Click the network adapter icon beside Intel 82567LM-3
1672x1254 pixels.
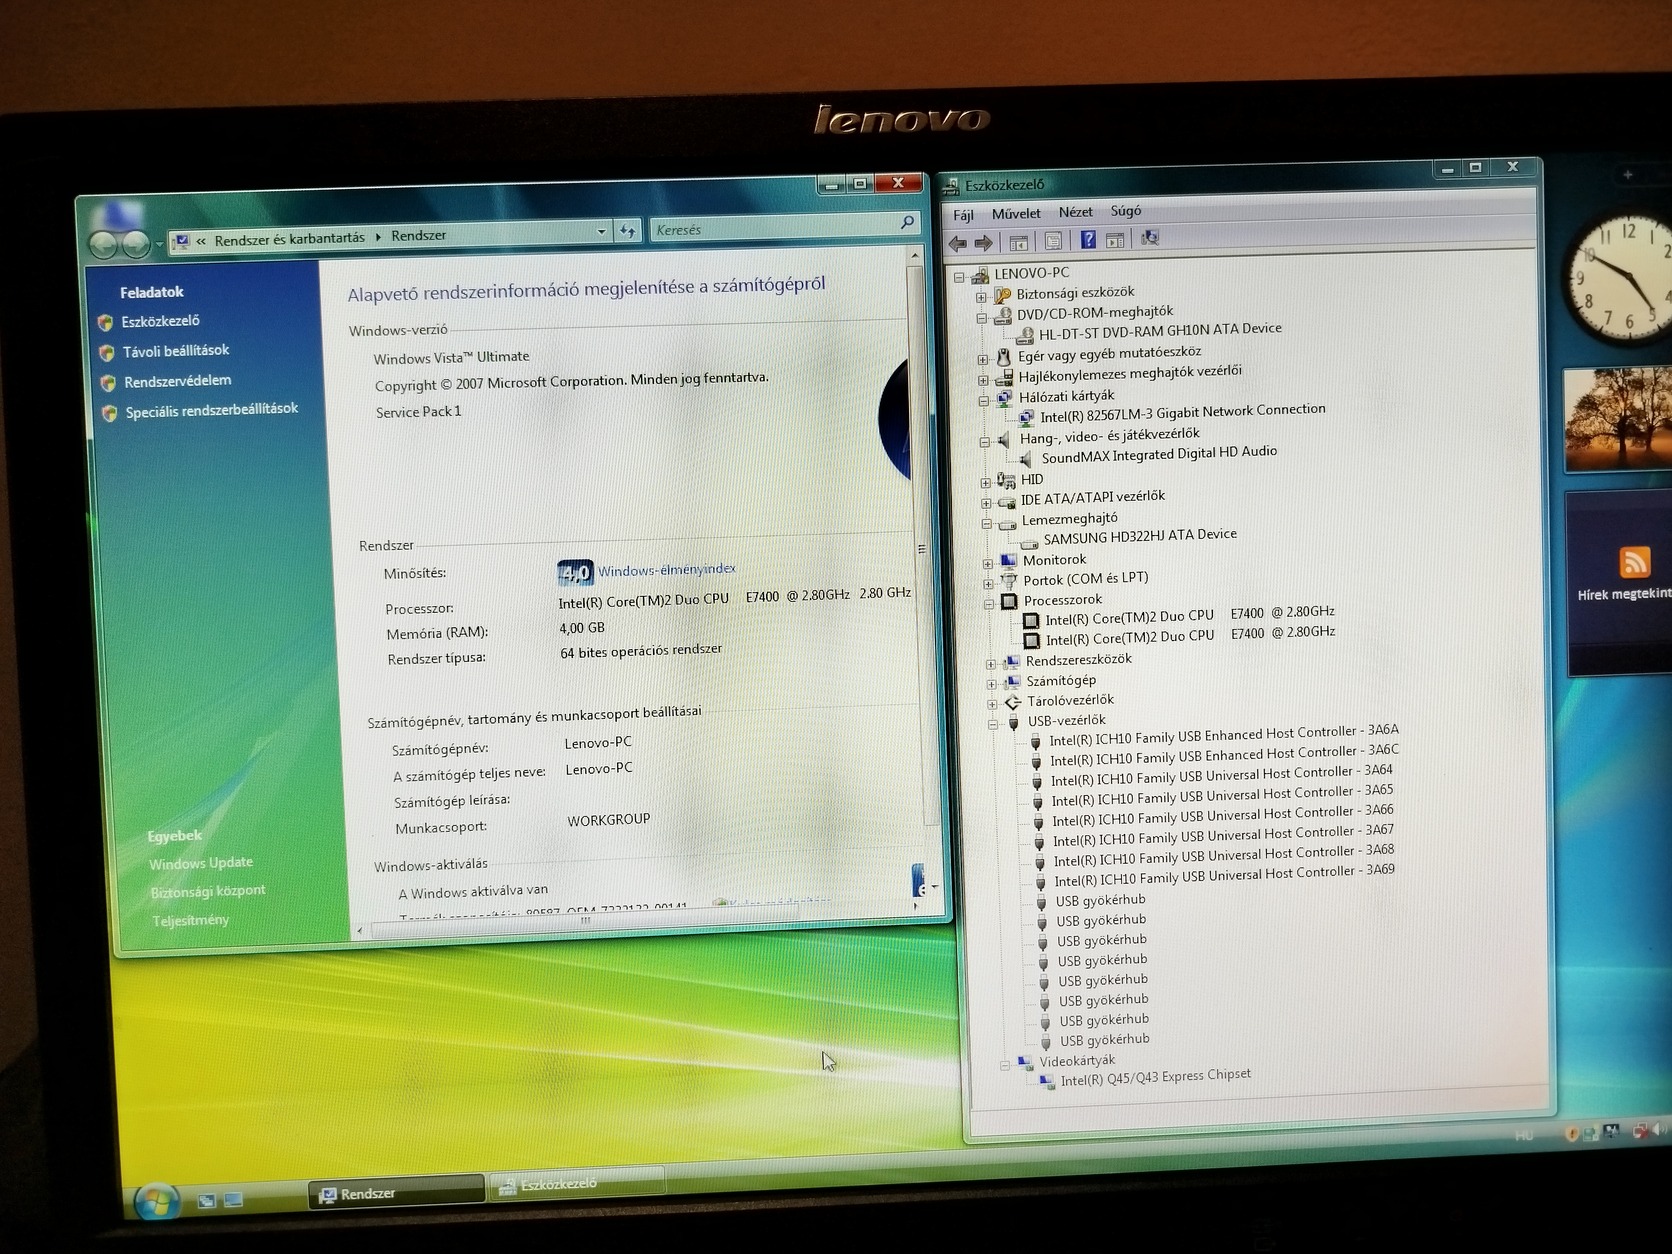click(1026, 417)
